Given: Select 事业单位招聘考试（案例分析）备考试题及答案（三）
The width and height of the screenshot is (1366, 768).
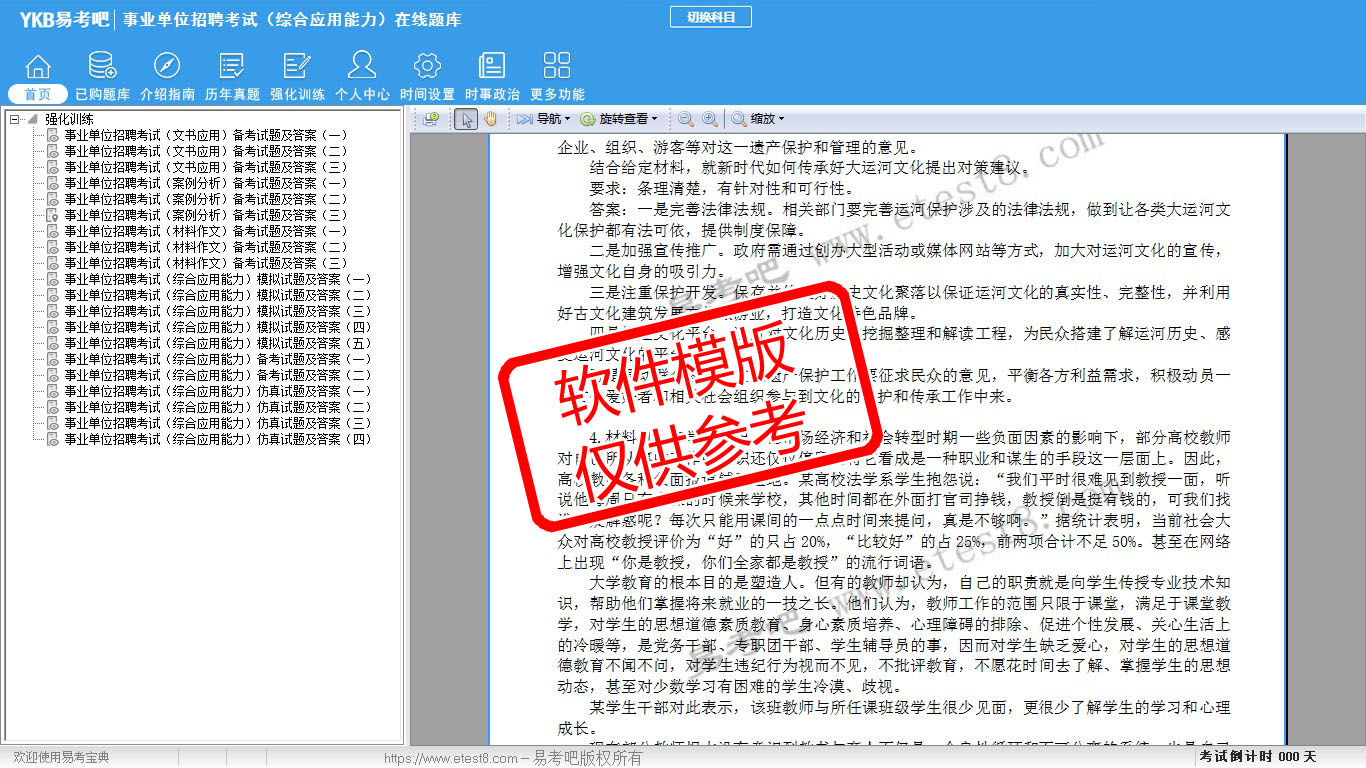Looking at the screenshot, I should [205, 215].
